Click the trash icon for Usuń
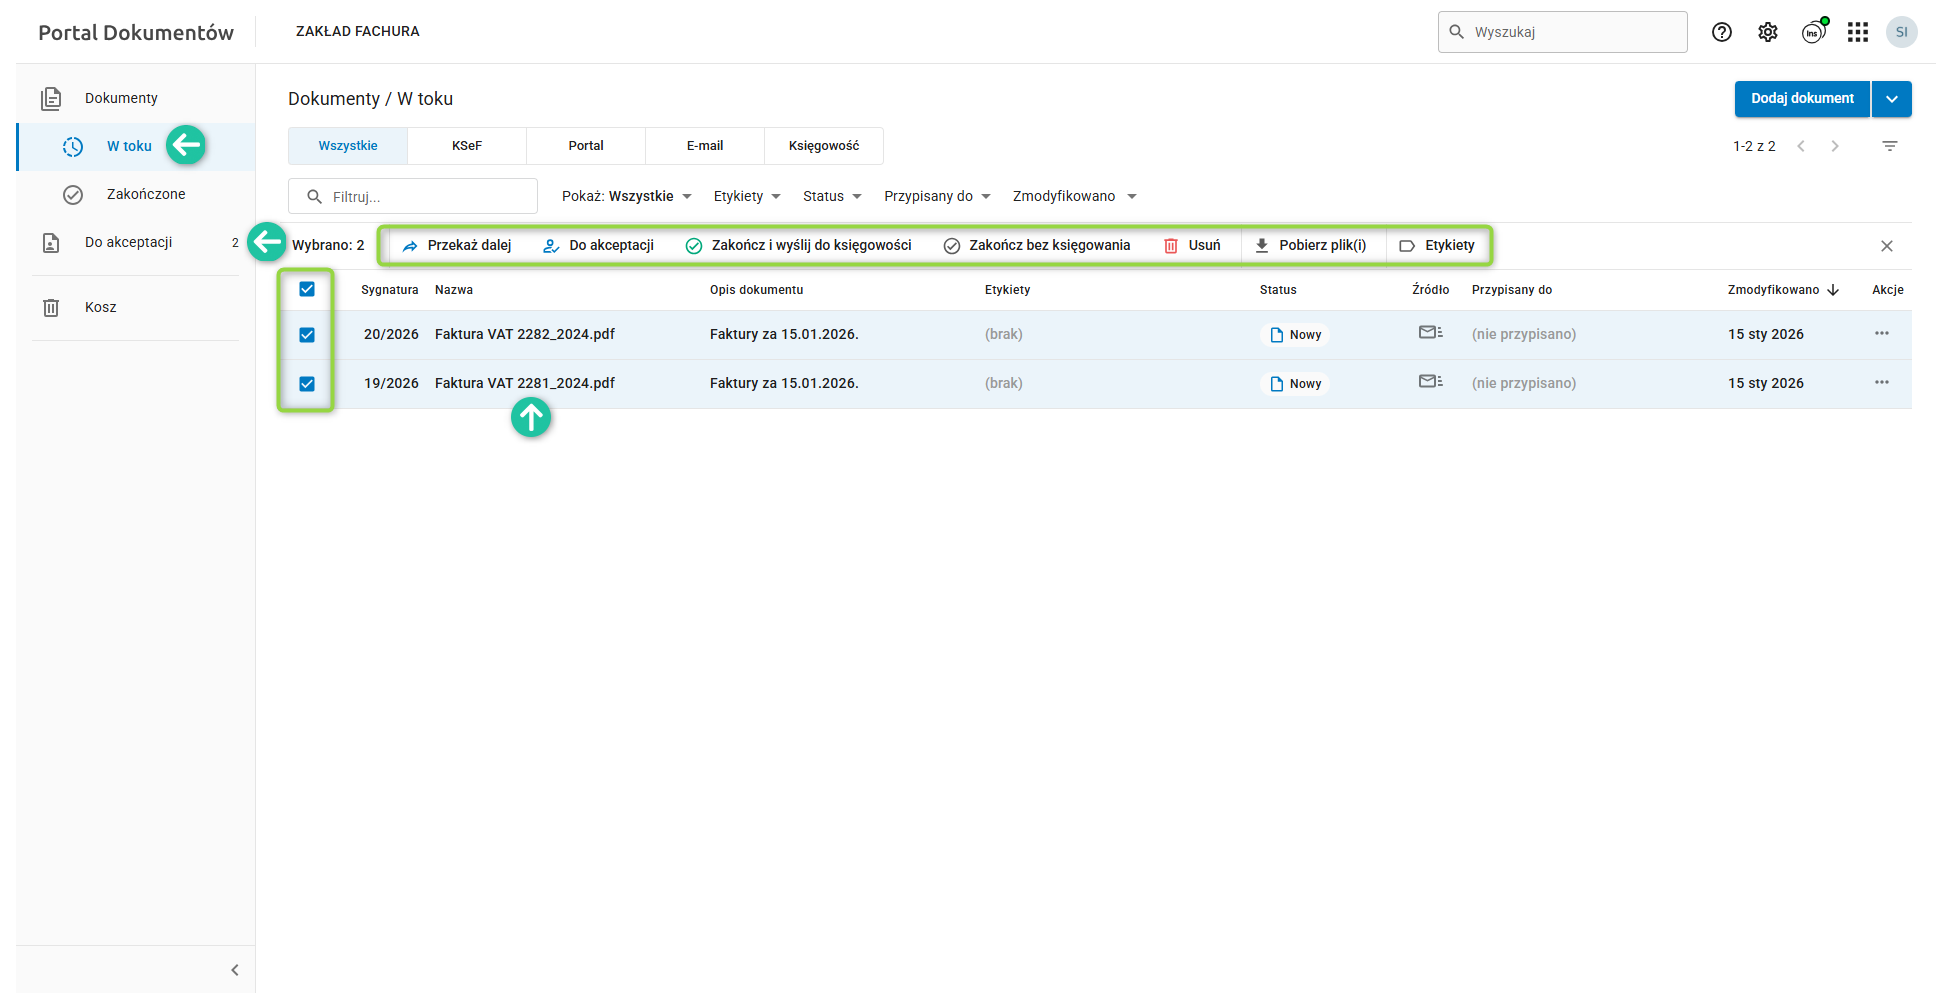 (x=1171, y=246)
